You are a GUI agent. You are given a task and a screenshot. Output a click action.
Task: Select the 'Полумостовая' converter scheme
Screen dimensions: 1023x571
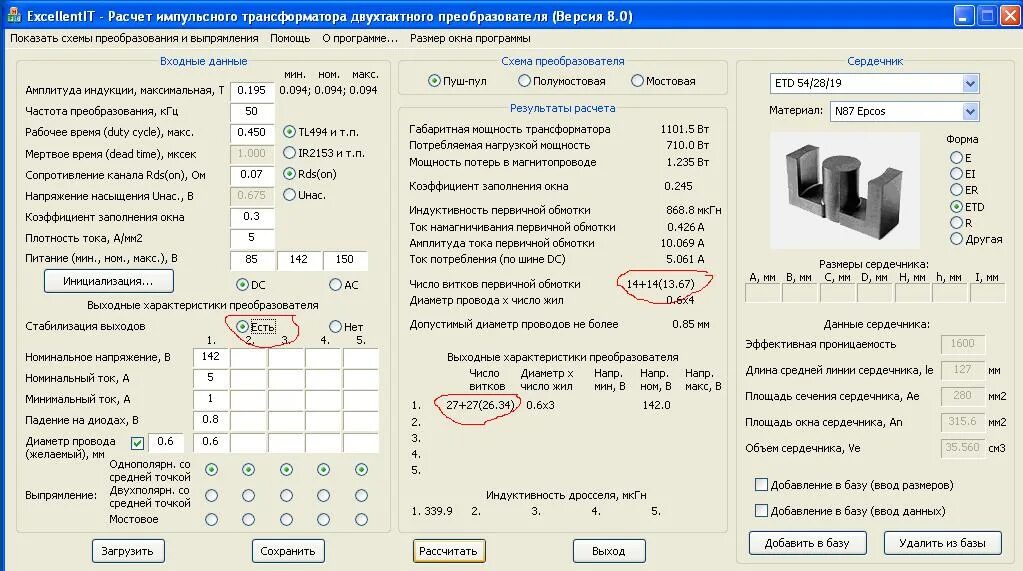(524, 81)
